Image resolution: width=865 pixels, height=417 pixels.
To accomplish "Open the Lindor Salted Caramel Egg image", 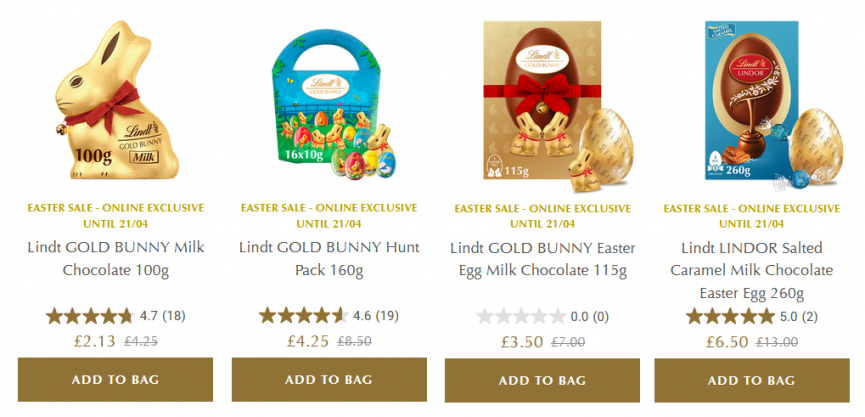I will click(x=773, y=106).
